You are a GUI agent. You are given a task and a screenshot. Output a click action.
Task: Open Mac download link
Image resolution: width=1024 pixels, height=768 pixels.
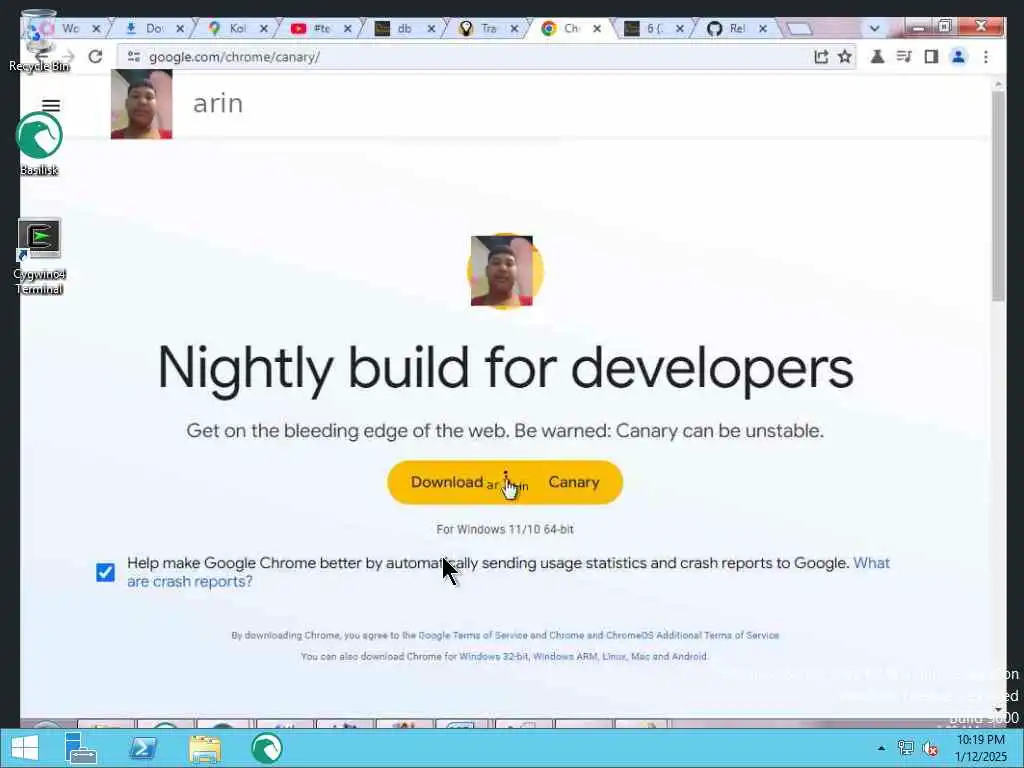tap(640, 656)
